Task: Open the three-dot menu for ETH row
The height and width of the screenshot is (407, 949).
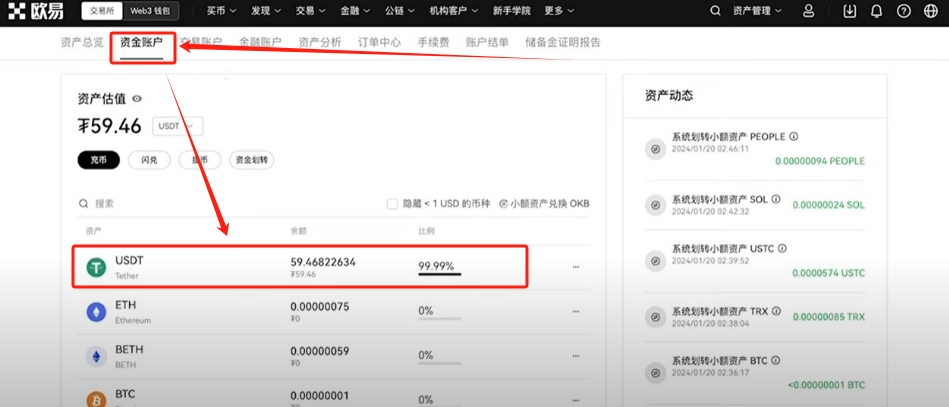Action: [x=576, y=312]
